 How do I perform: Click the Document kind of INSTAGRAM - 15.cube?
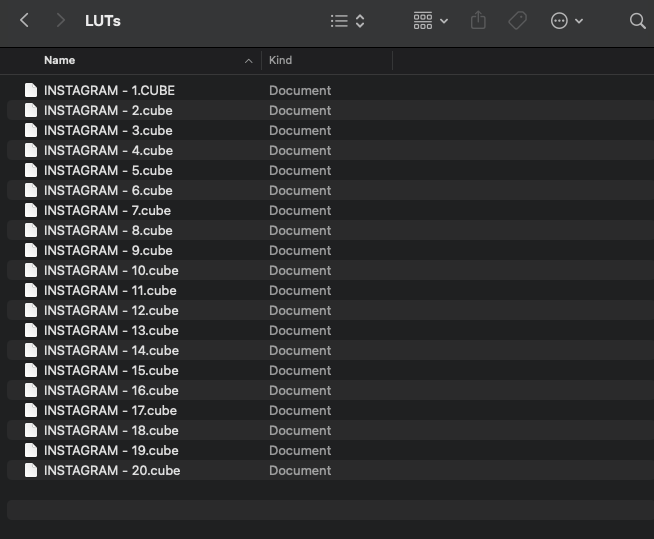[300, 370]
